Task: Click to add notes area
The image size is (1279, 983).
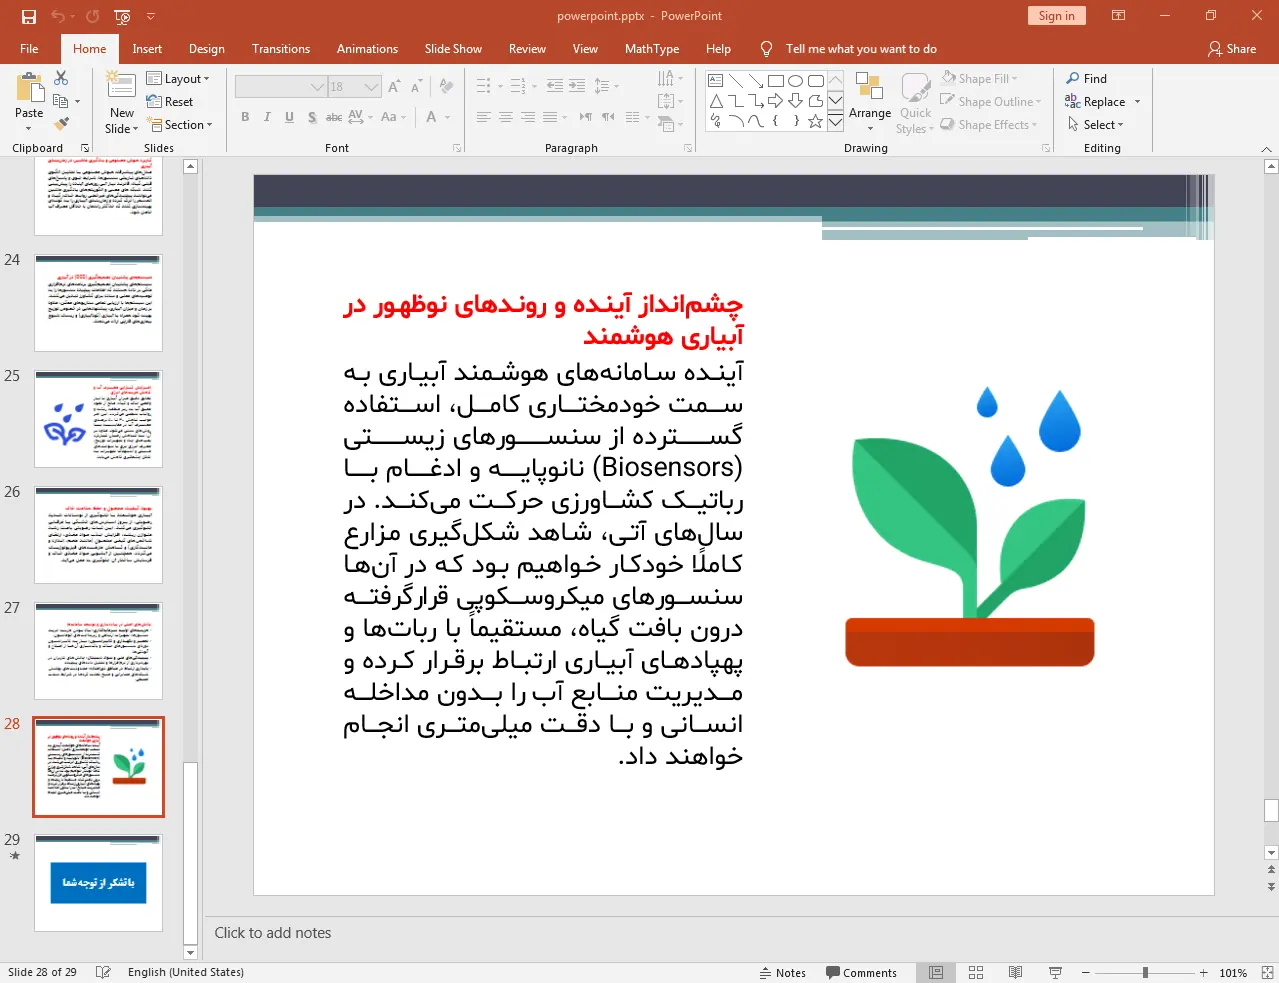Action: click(273, 933)
